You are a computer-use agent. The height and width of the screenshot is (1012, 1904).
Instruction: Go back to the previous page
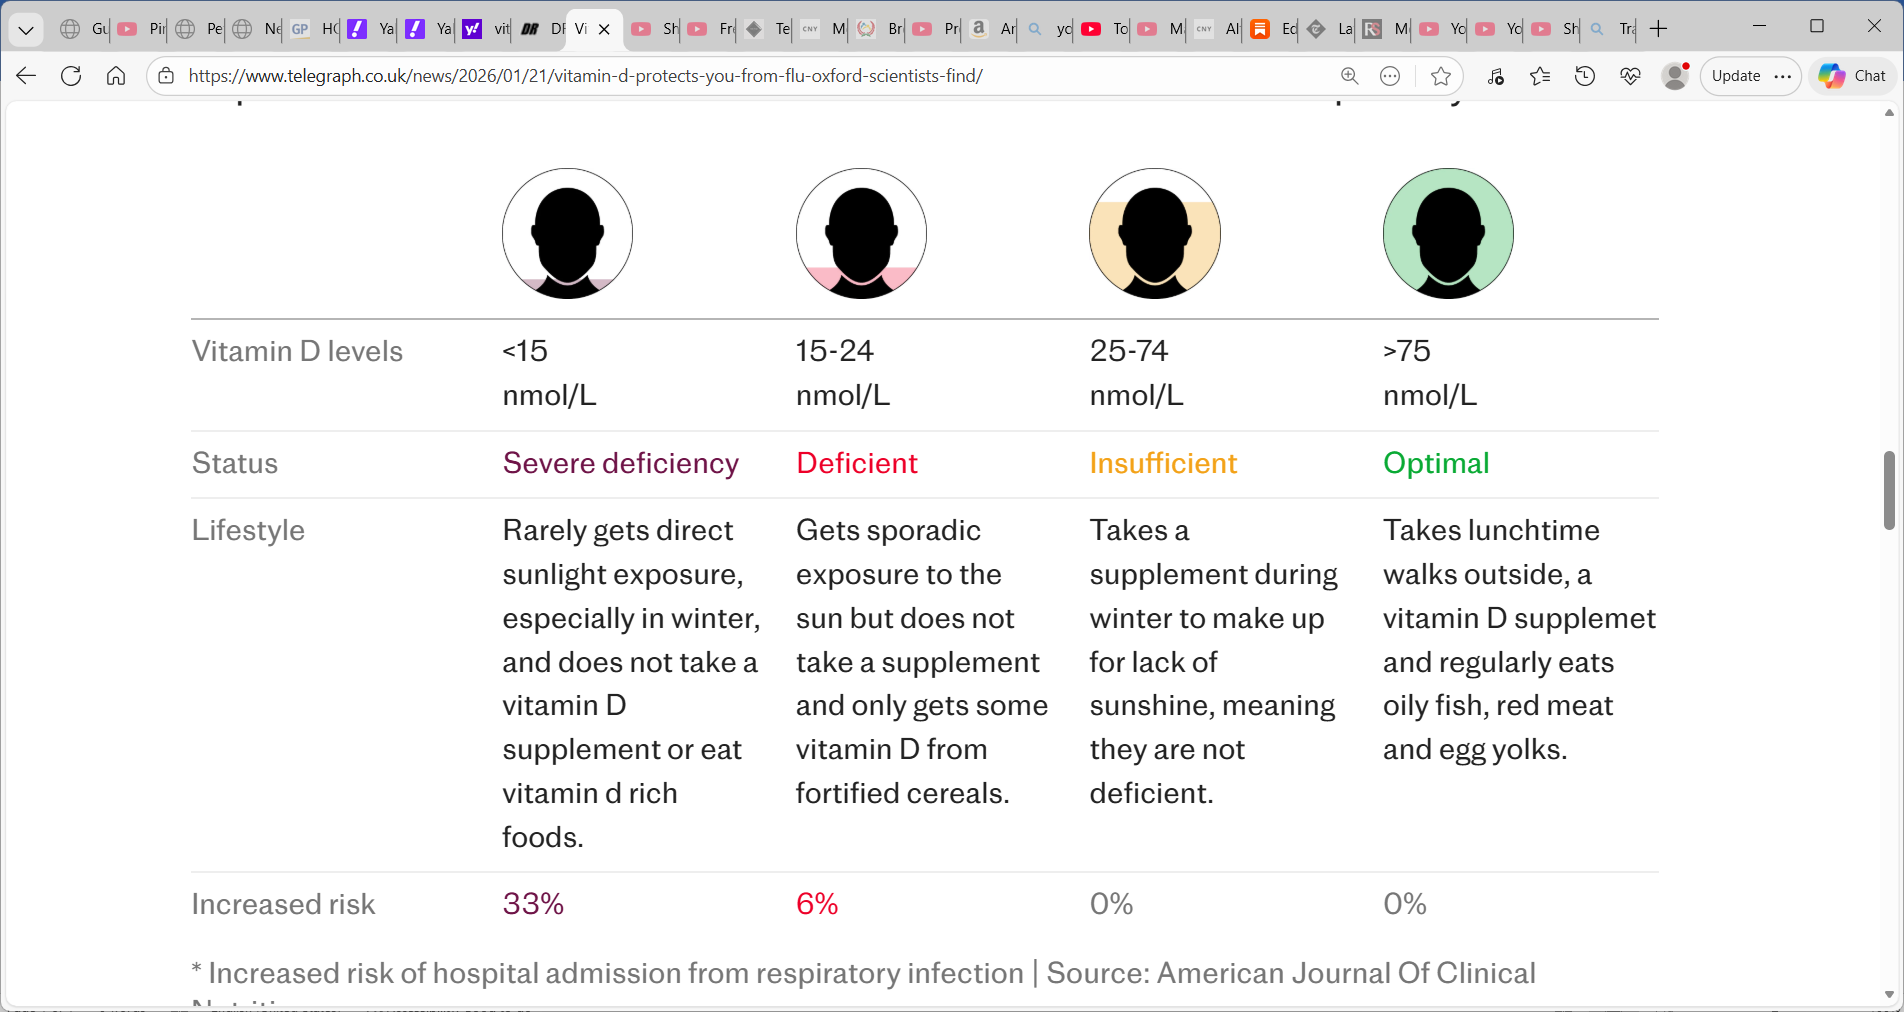[x=26, y=76]
